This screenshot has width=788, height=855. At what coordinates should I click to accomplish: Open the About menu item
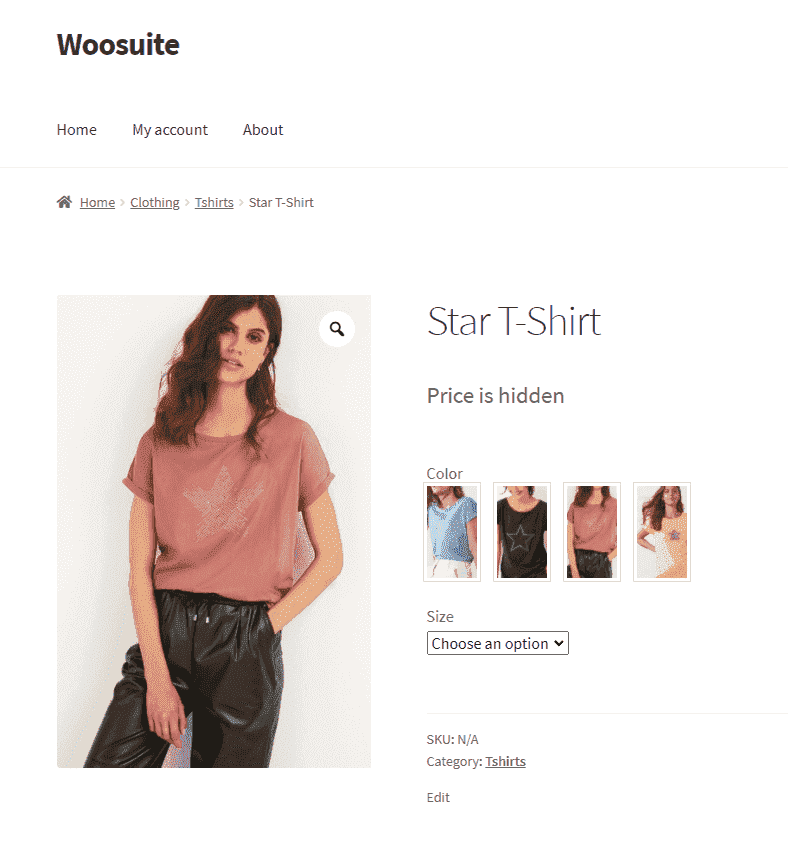263,130
